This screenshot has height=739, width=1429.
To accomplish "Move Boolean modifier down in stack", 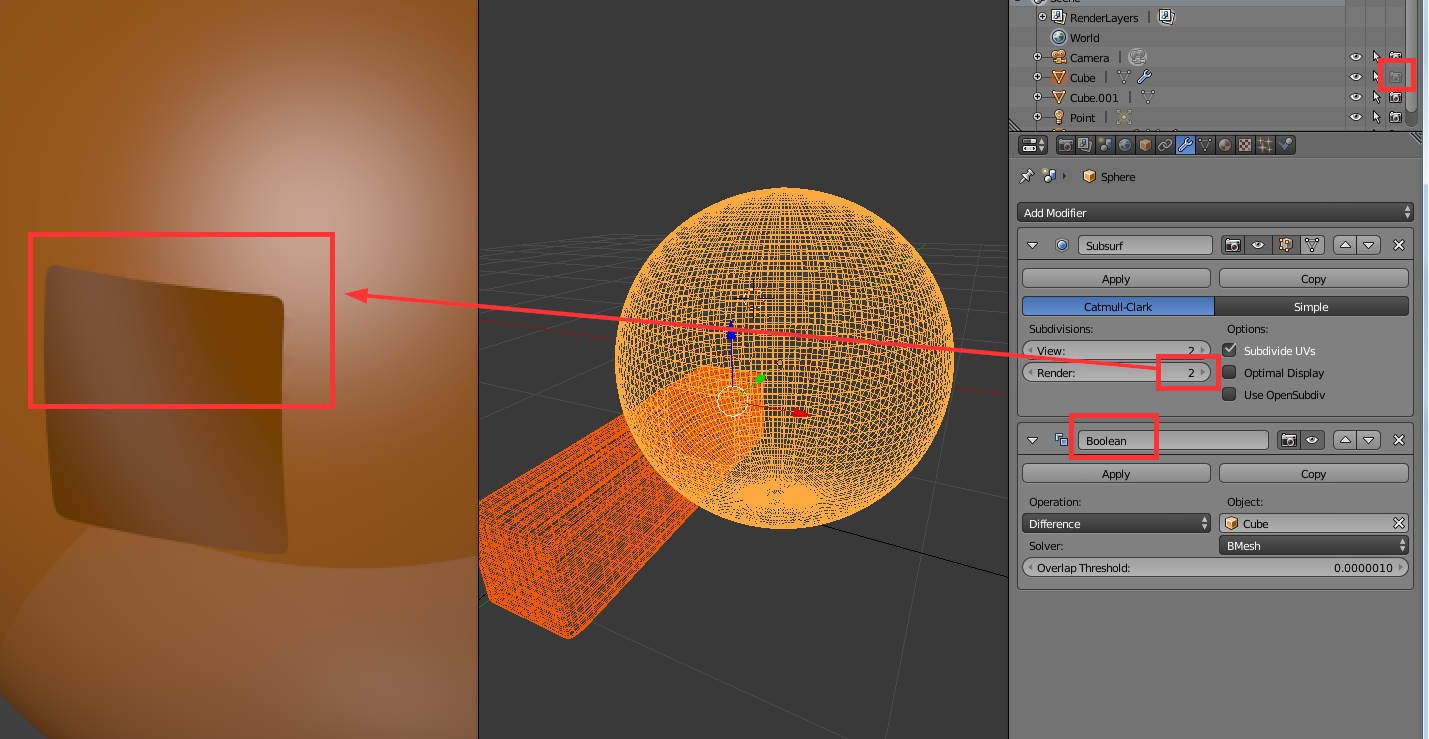I will 1369,440.
